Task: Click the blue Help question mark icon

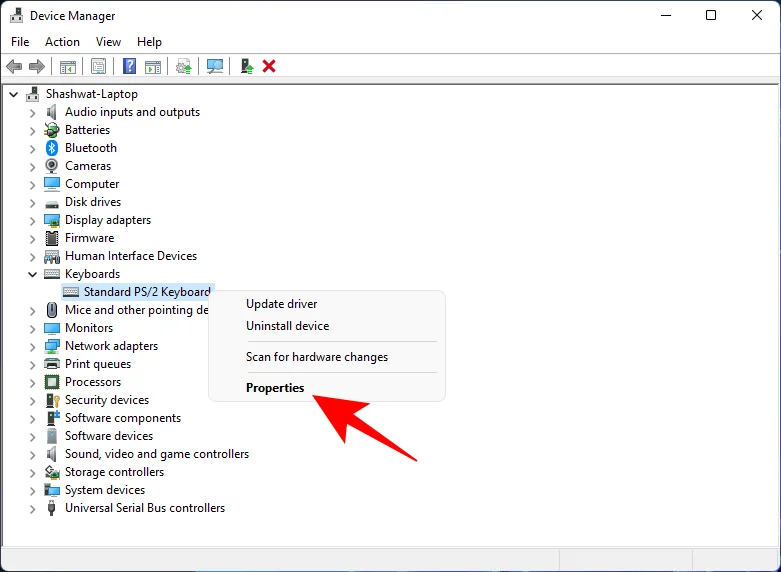Action: click(129, 66)
